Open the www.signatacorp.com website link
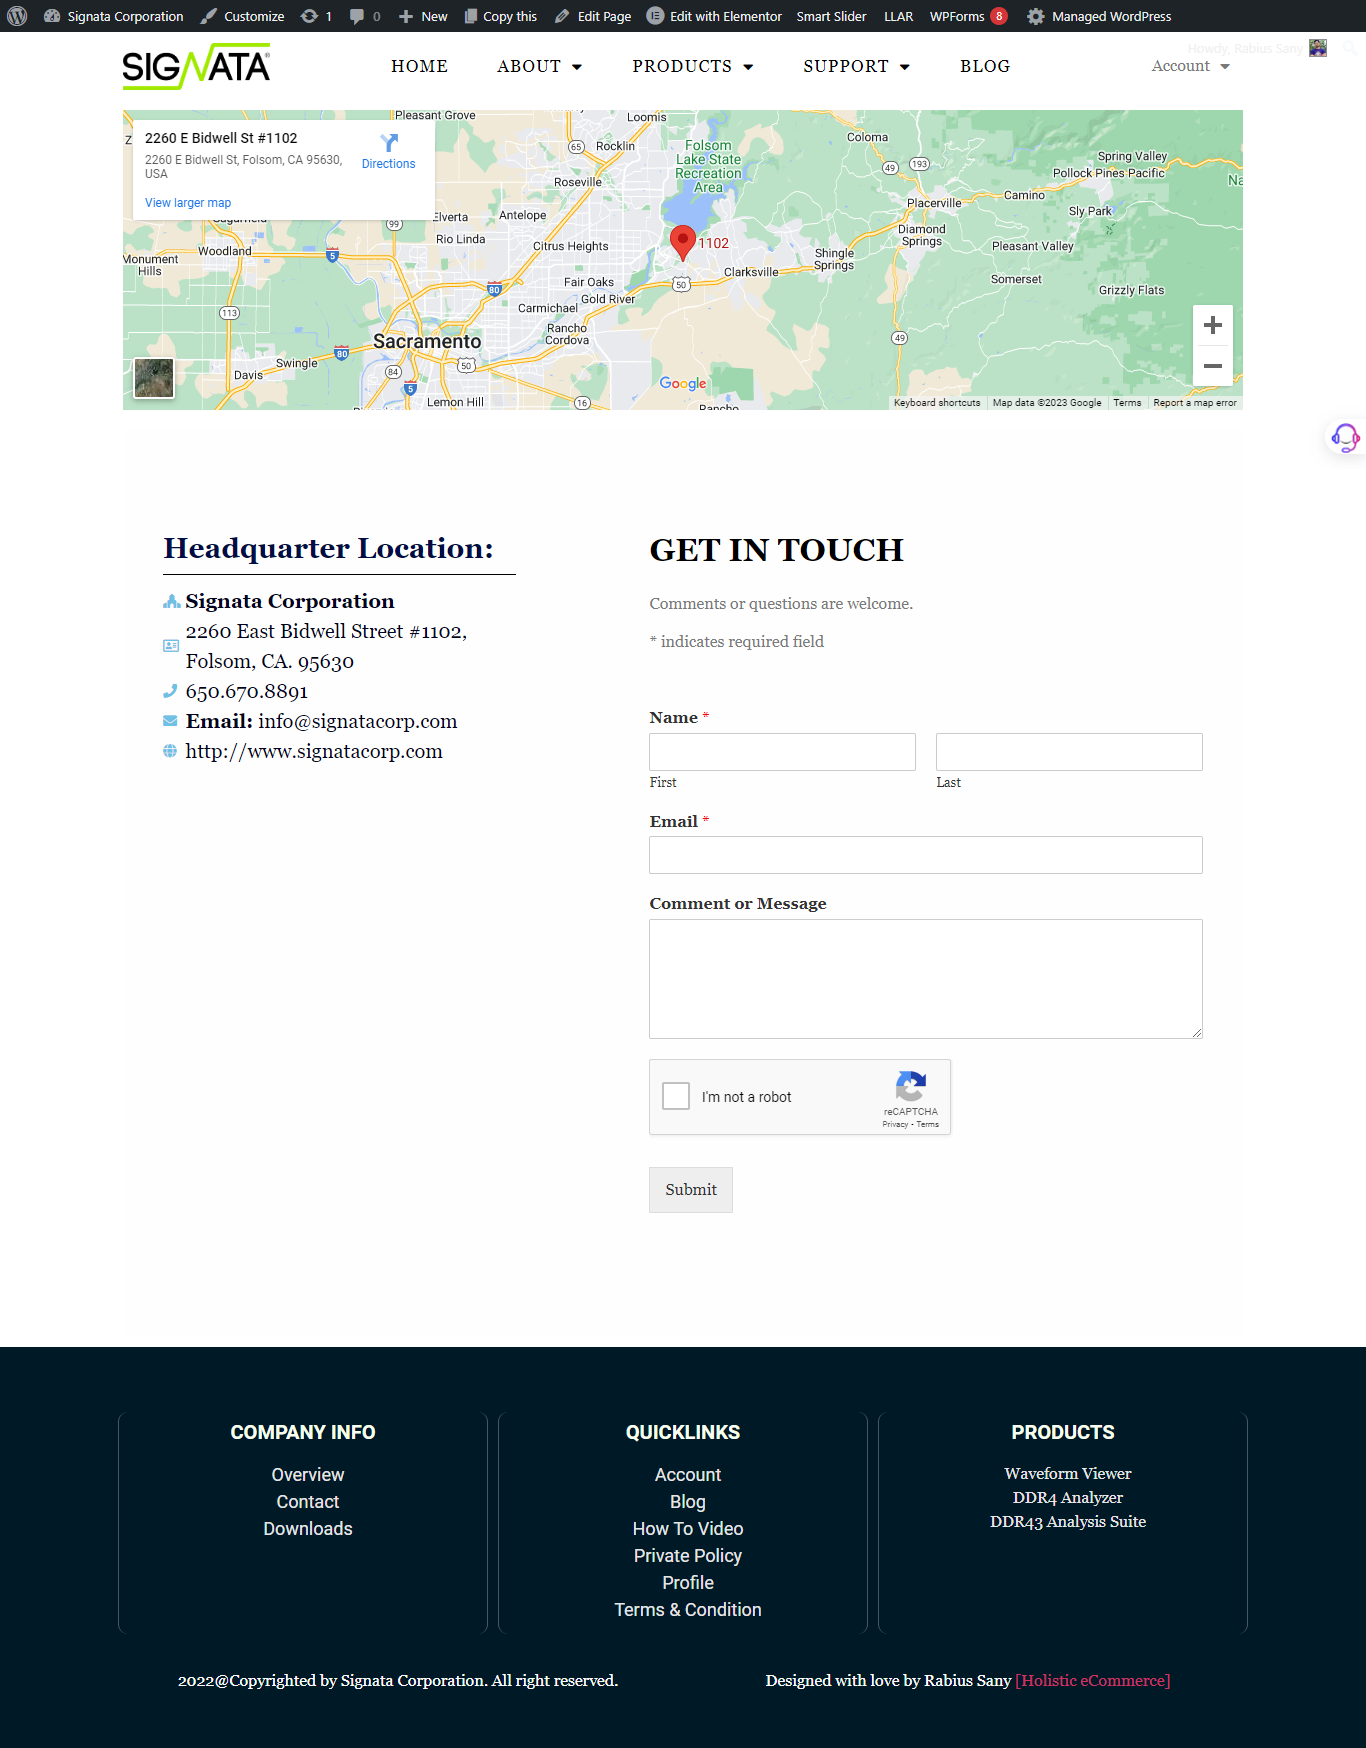Viewport: 1366px width, 1748px height. [314, 751]
